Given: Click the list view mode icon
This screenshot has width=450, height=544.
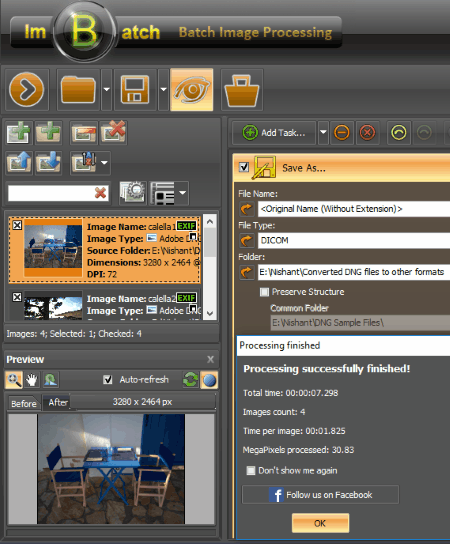Looking at the screenshot, I should pyautogui.click(x=162, y=193).
